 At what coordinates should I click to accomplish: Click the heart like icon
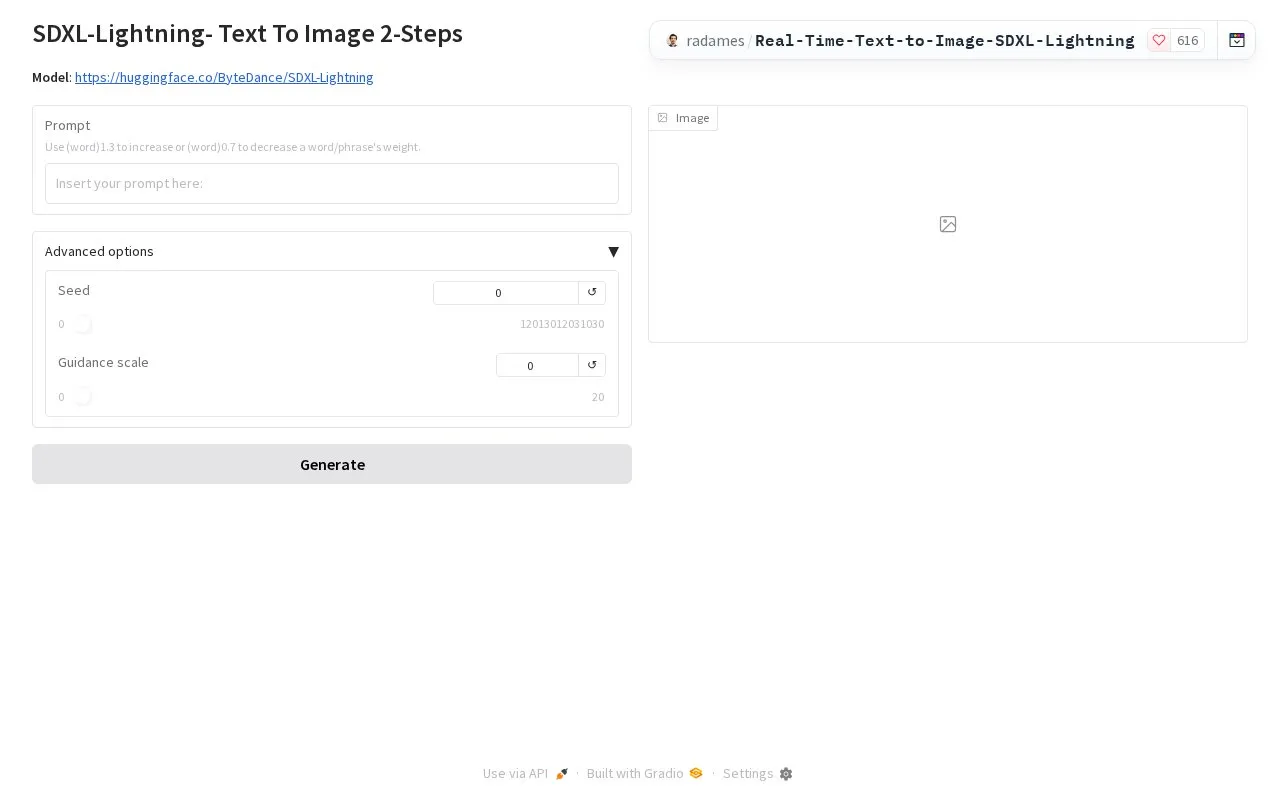[x=1159, y=41]
